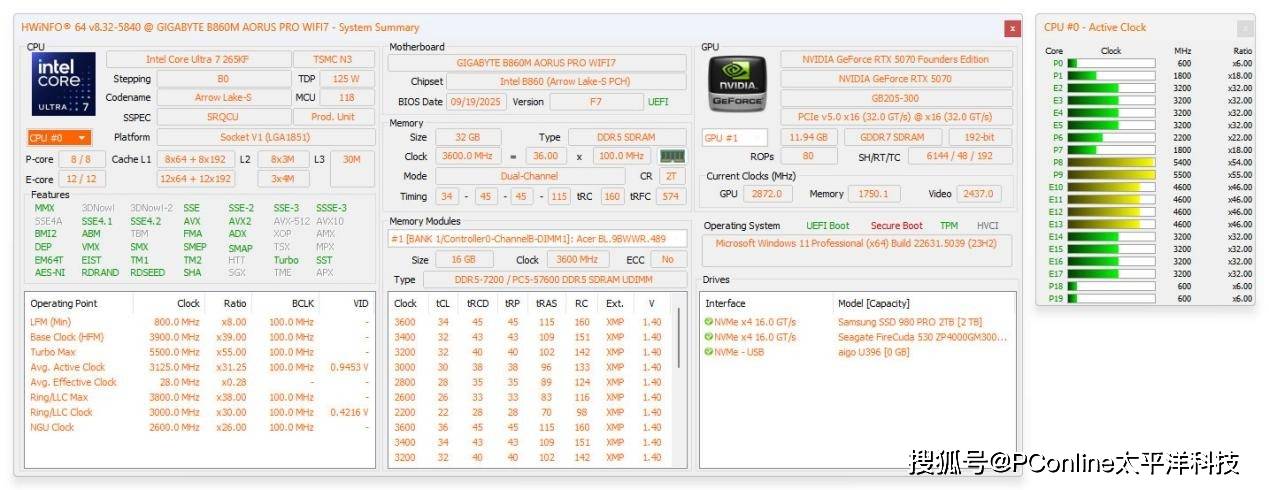The image size is (1269, 490).
Task: Expand the memory module BANK 1 selector
Action: pos(537,239)
